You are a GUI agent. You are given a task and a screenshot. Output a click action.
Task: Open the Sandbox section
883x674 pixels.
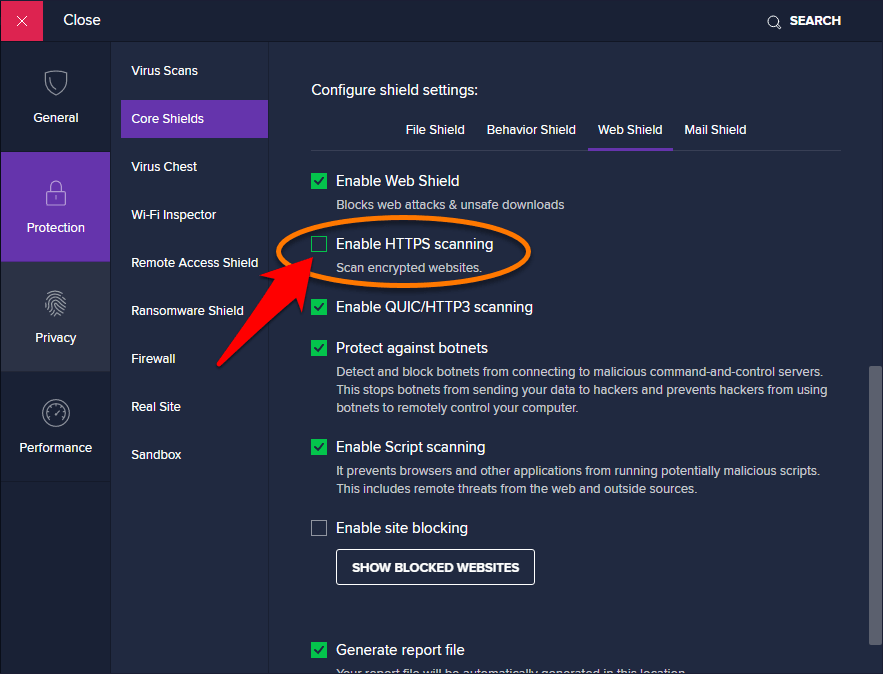[156, 454]
